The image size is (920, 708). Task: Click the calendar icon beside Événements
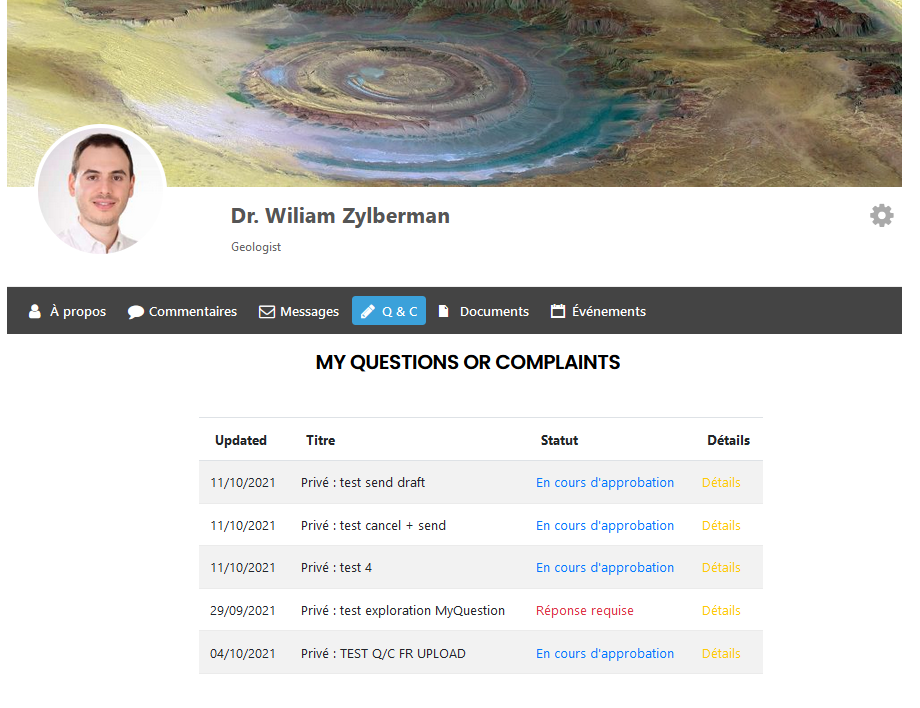pyautogui.click(x=557, y=311)
